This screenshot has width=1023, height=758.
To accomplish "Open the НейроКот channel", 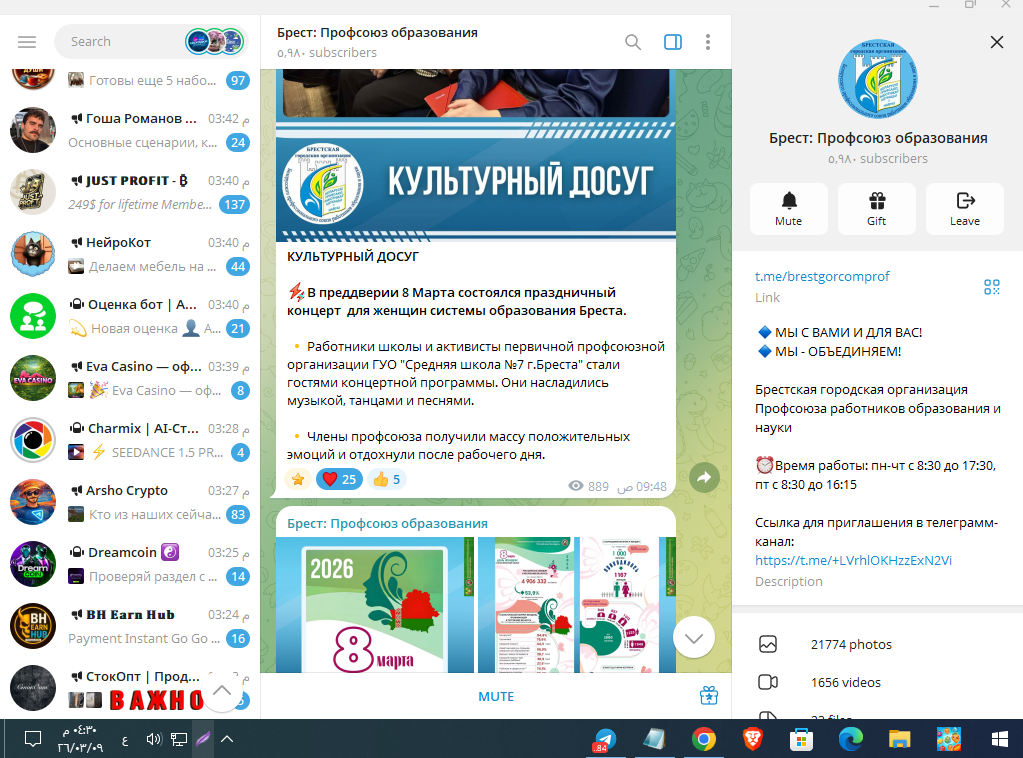I will (x=130, y=254).
